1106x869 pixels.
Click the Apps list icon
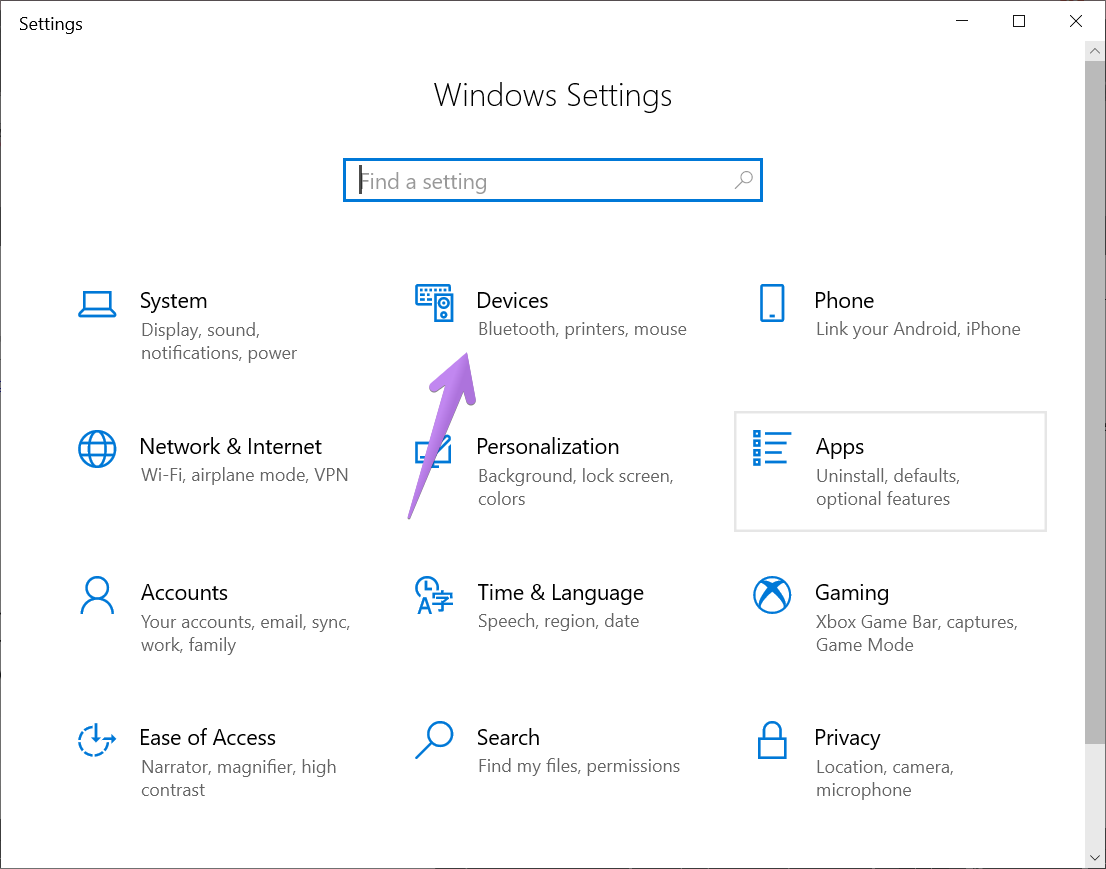tap(772, 448)
